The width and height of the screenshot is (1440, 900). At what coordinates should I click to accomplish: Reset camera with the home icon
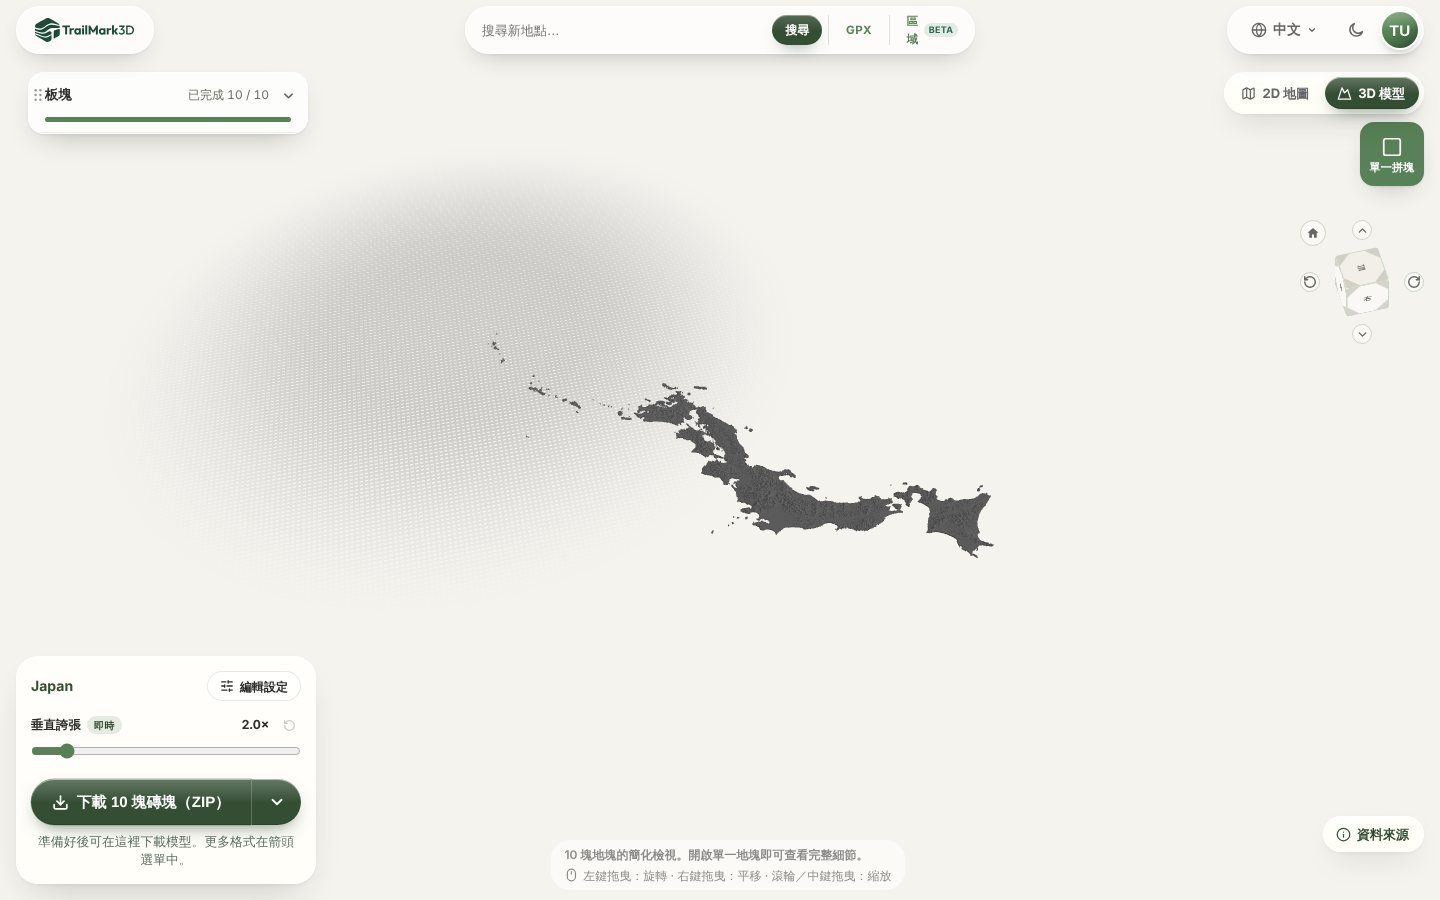pos(1313,233)
